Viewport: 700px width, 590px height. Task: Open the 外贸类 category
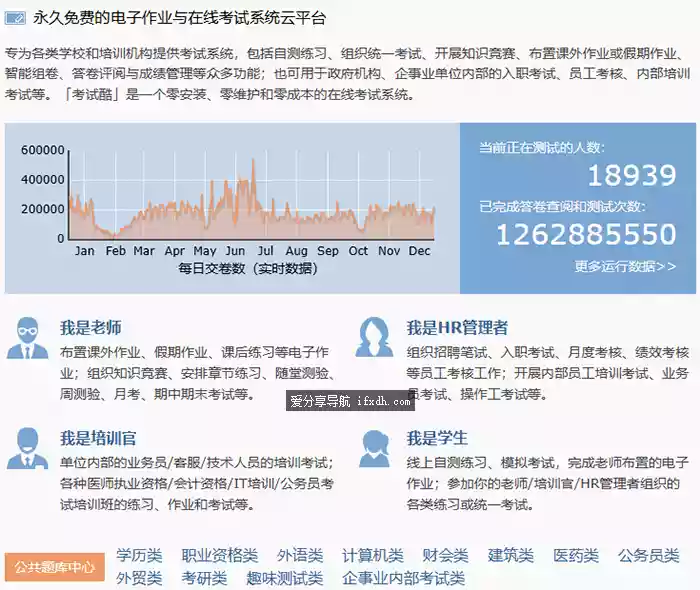pos(139,578)
